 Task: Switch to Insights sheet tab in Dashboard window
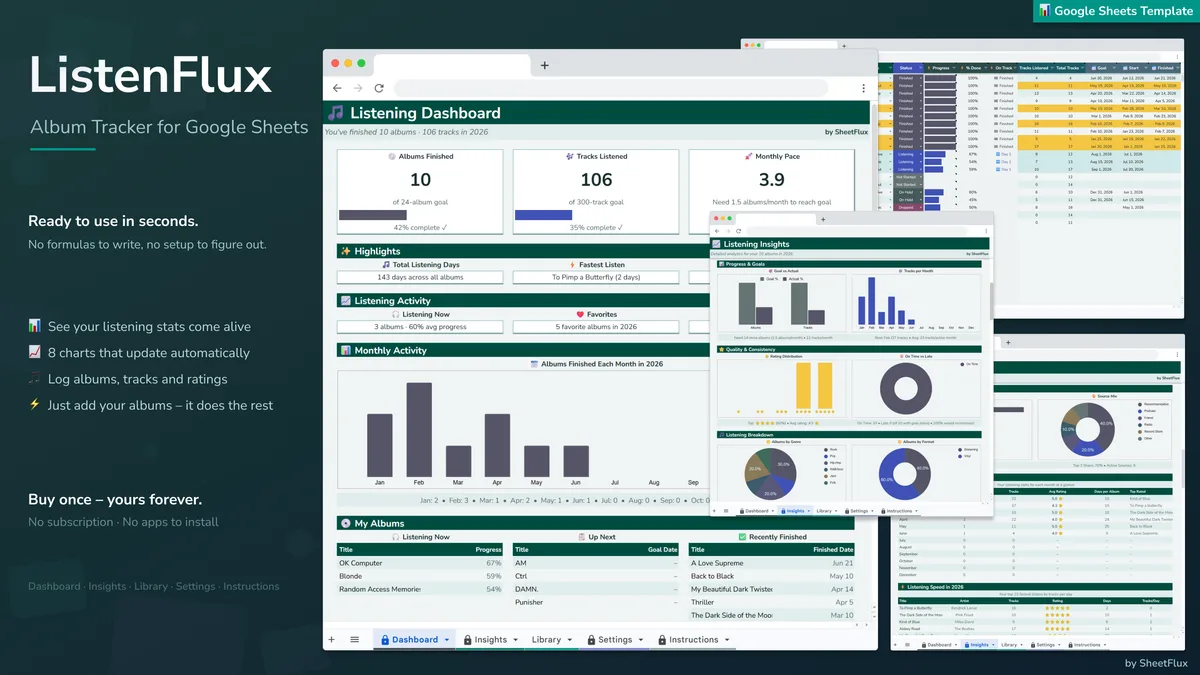[490, 639]
